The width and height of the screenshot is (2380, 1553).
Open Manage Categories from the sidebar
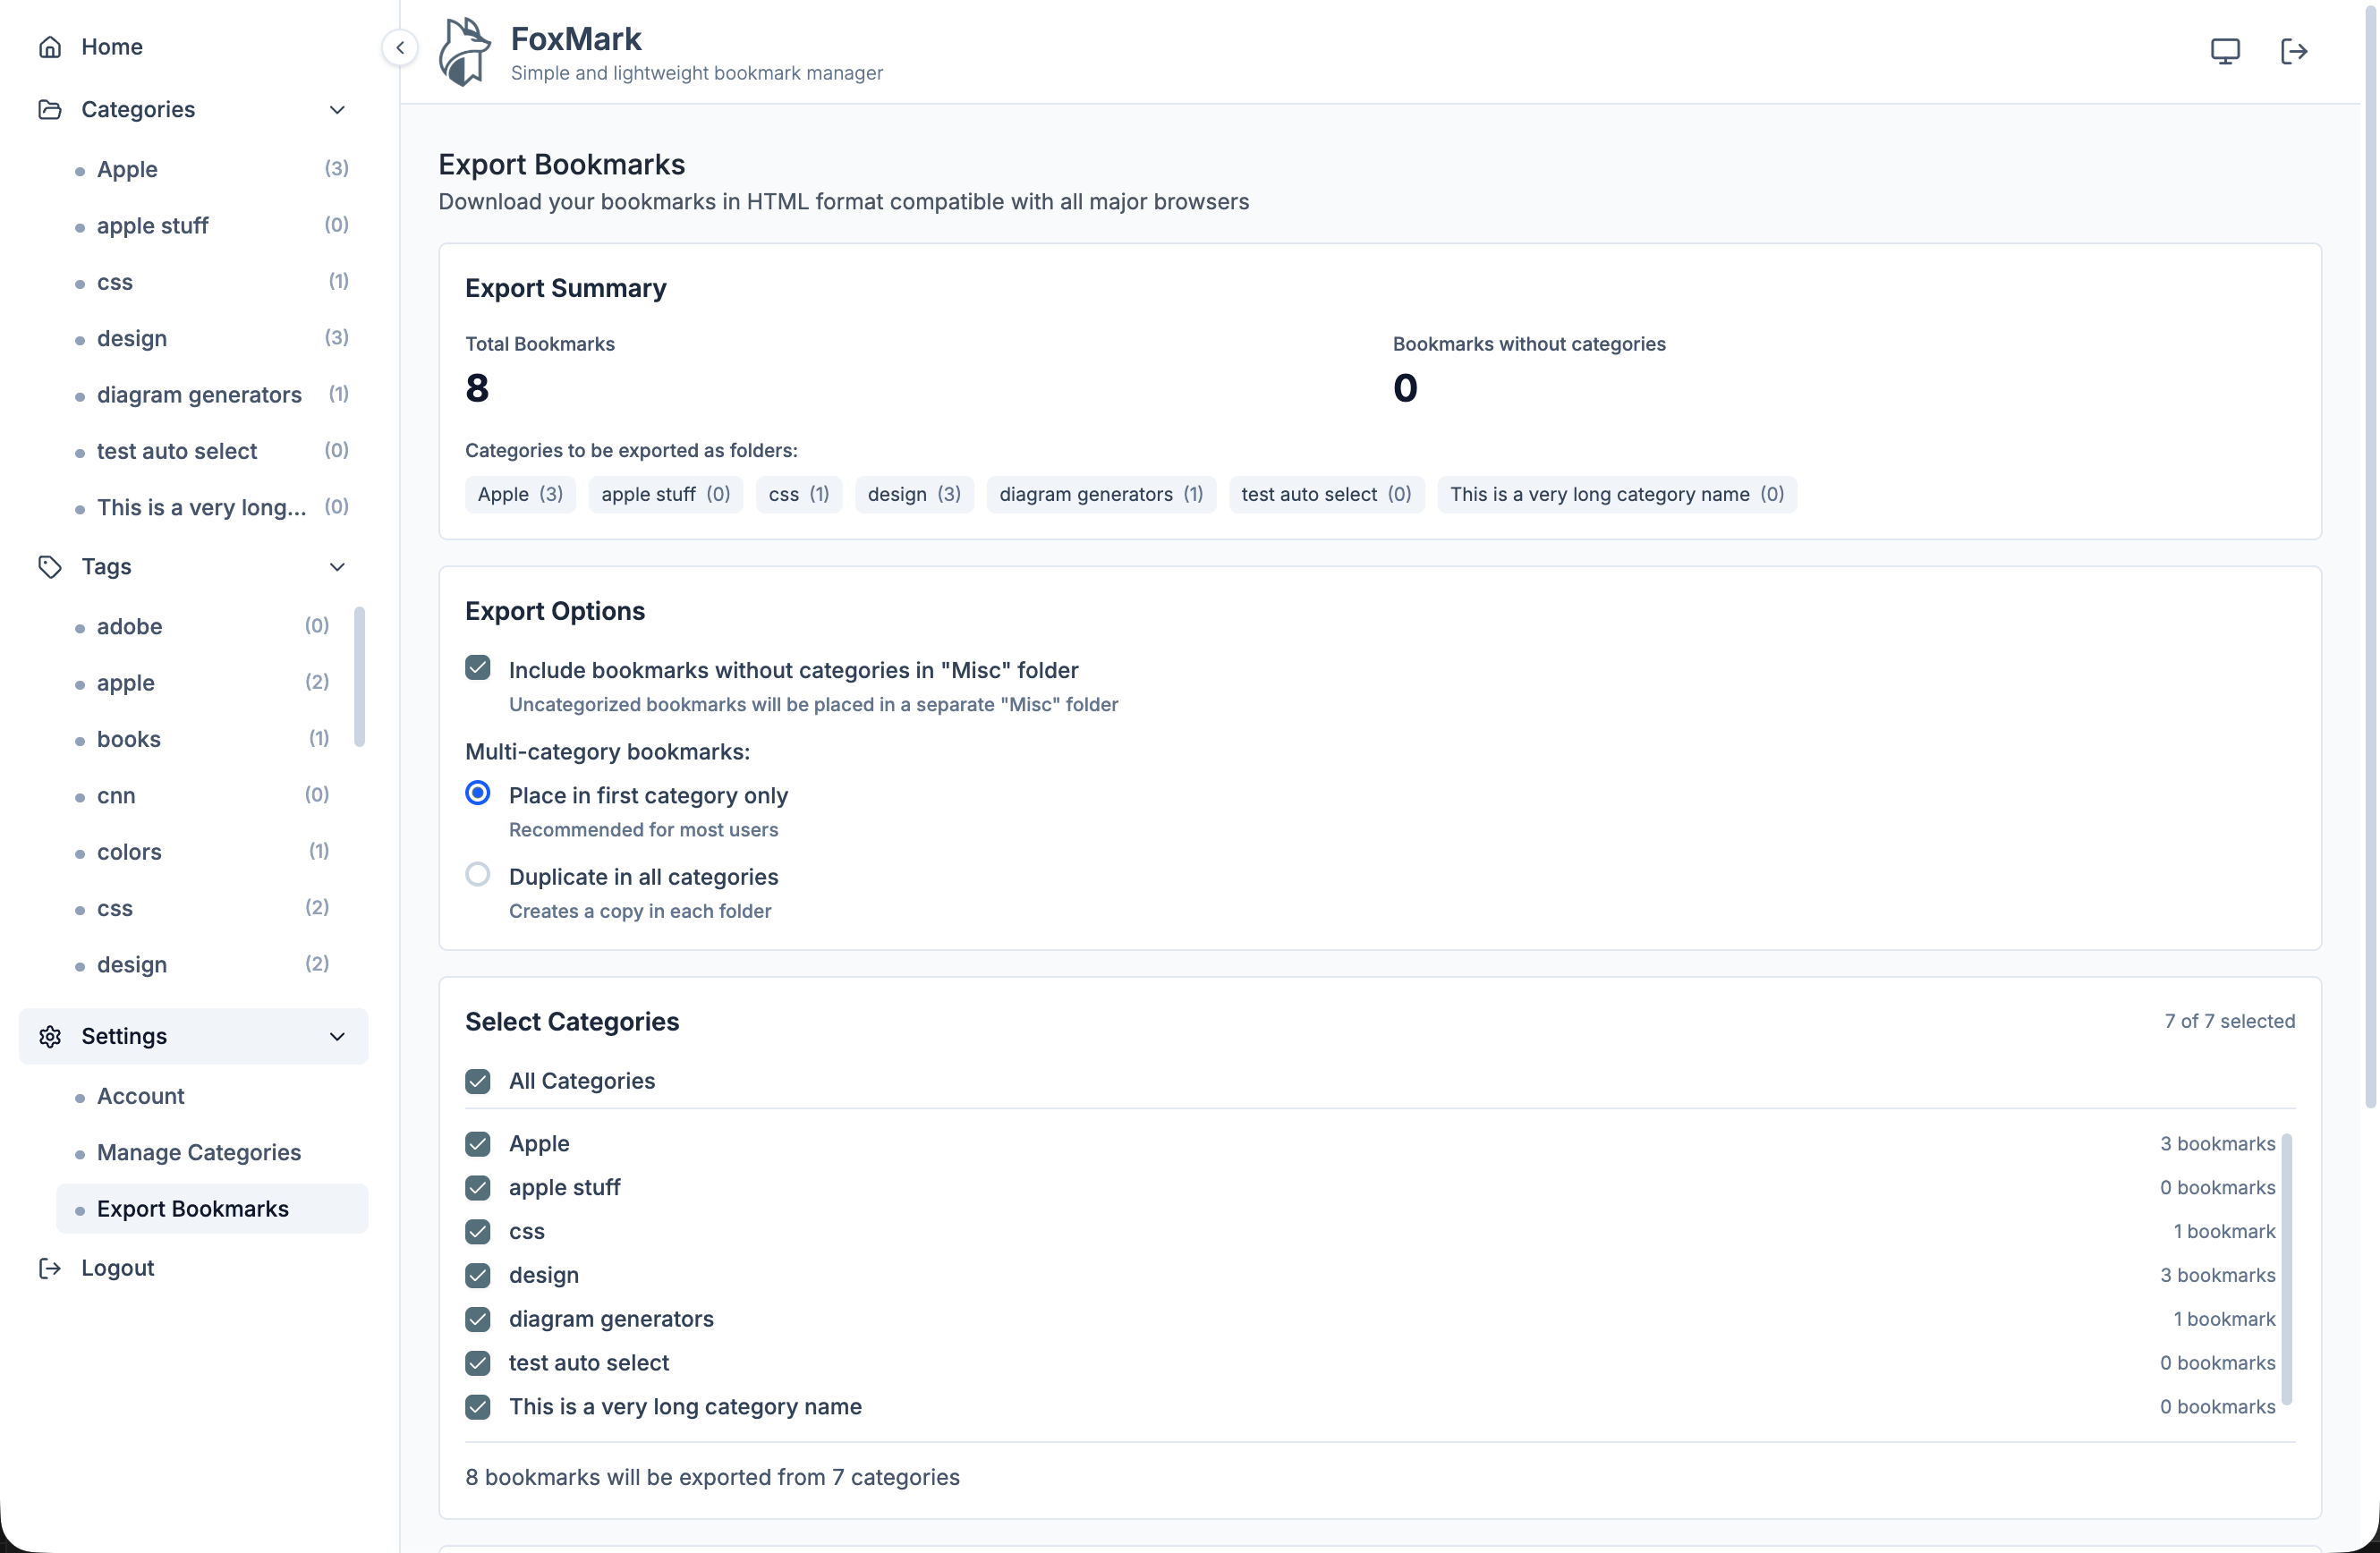tap(197, 1152)
